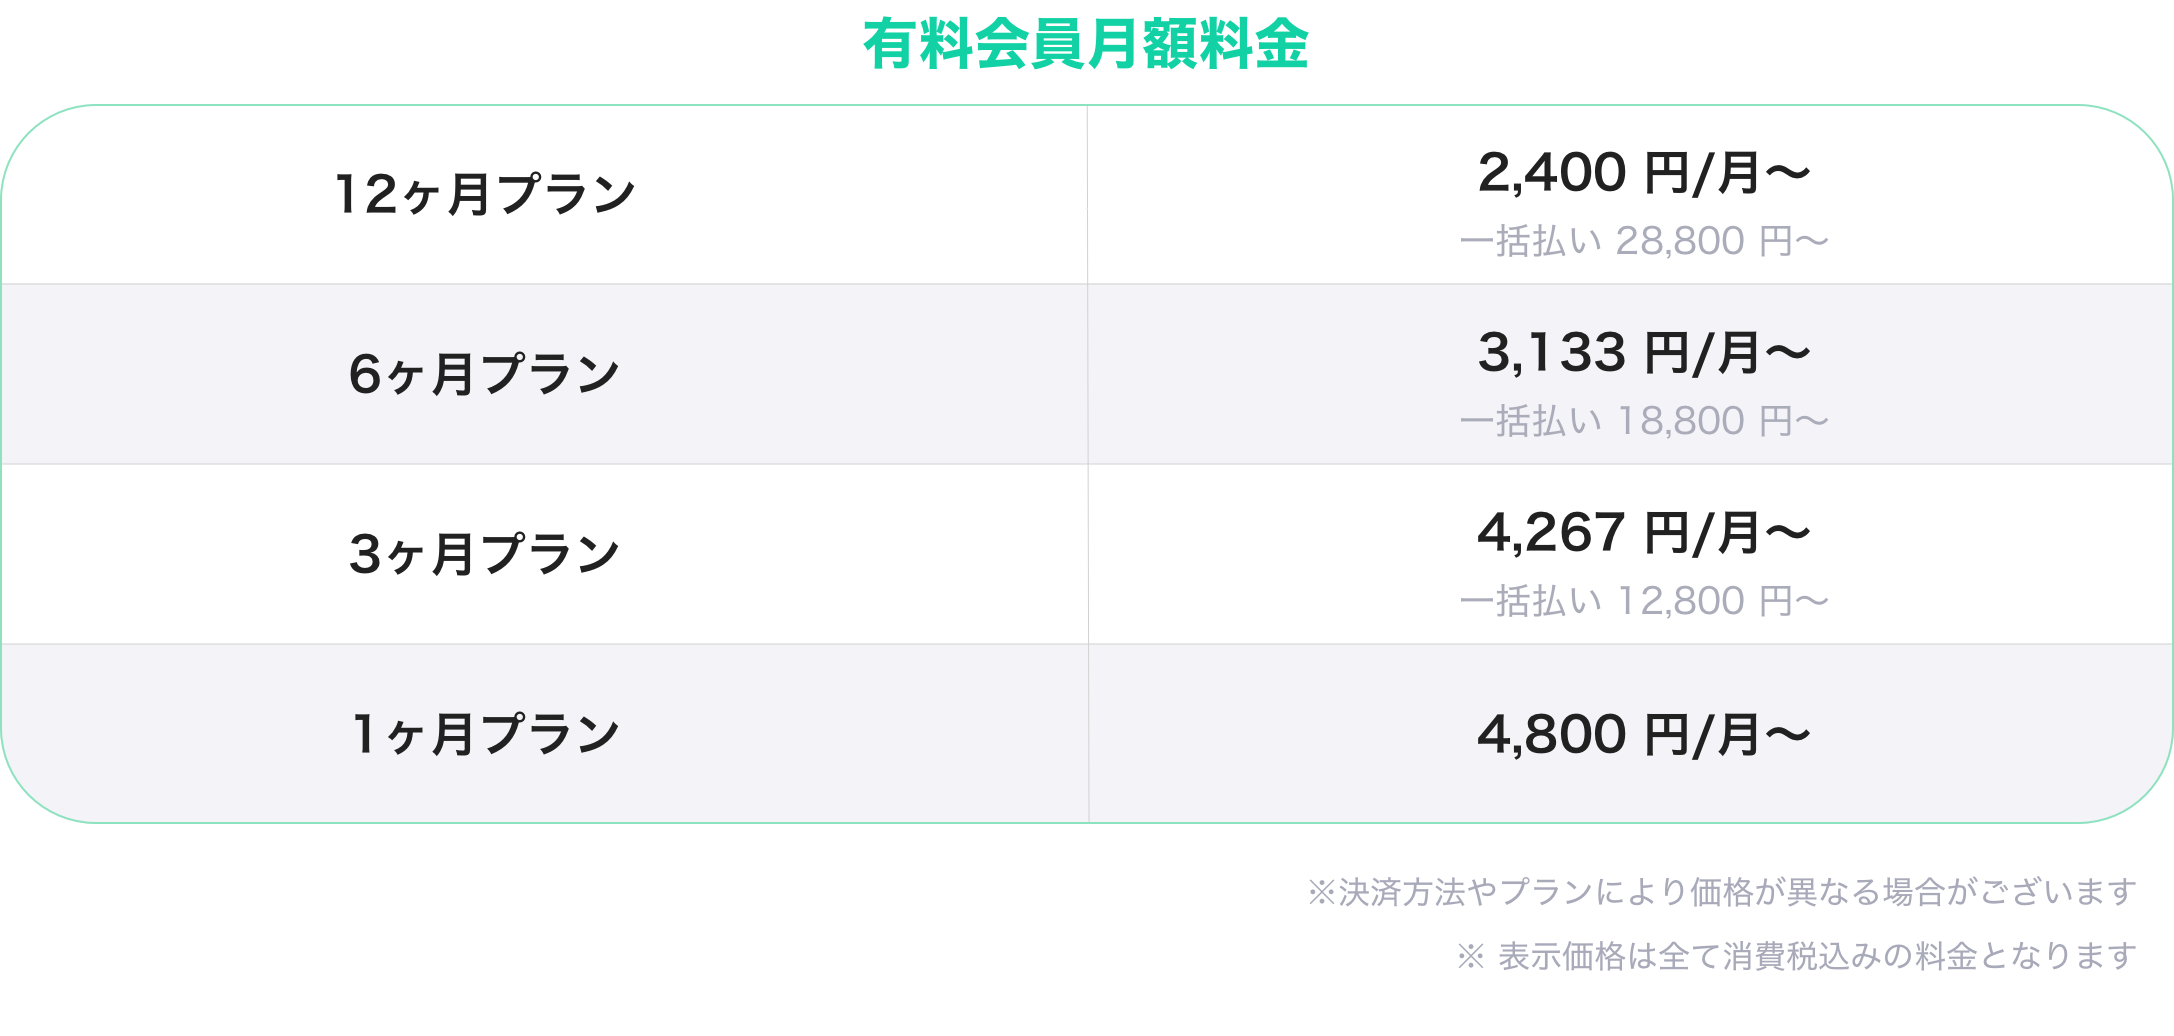Click the 1-month plan row pricing cell
Viewport: 2174px width, 1036px height.
[1630, 734]
